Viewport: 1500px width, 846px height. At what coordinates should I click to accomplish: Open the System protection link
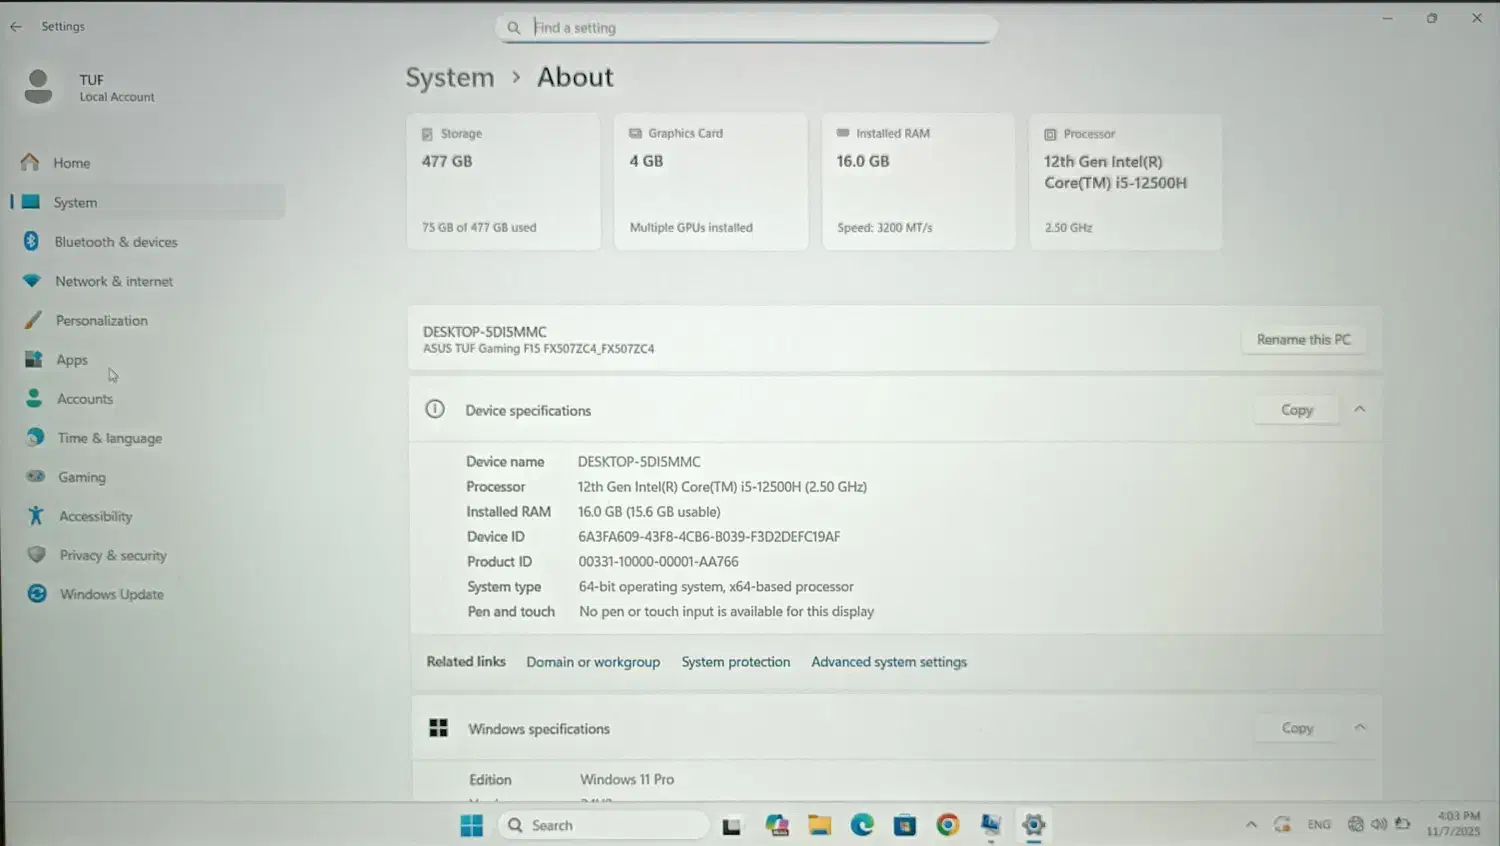[736, 662]
